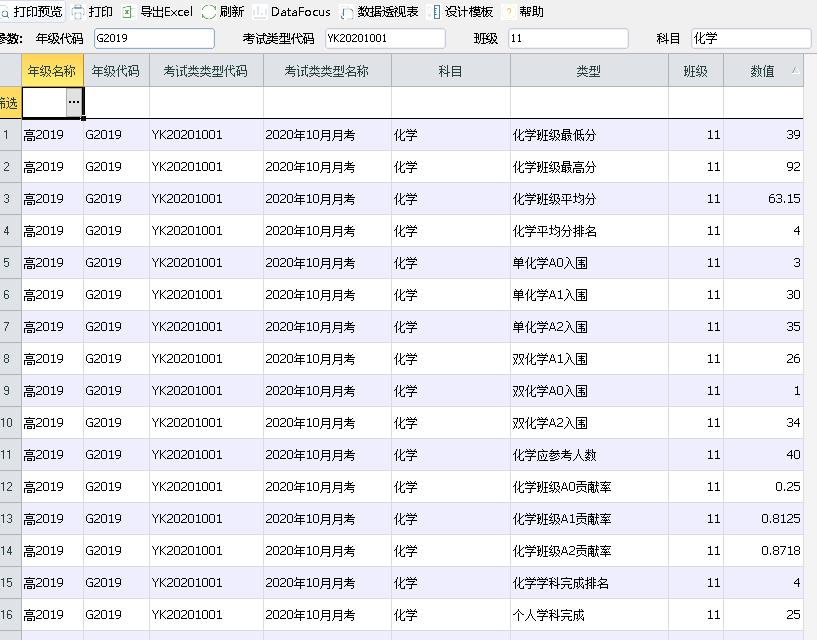
Task: Click the value 40 for 化学应参考人数
Action: (793, 454)
